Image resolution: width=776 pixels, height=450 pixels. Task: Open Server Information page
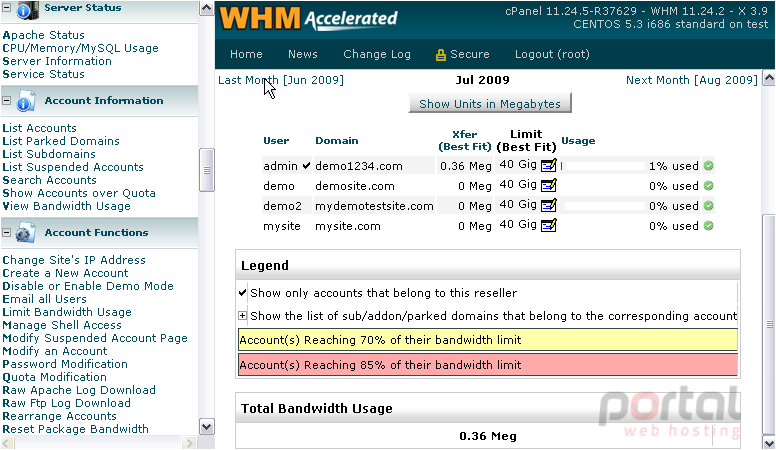pyautogui.click(x=57, y=61)
